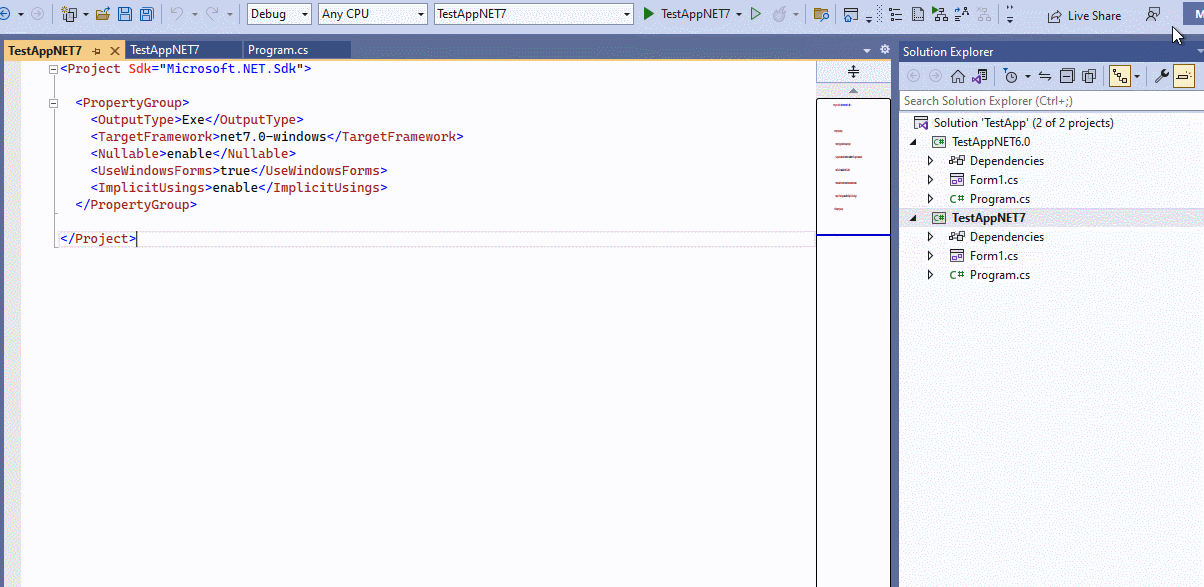Open the Any CPU platform dropdown
This screenshot has width=1204, height=587.
point(421,14)
